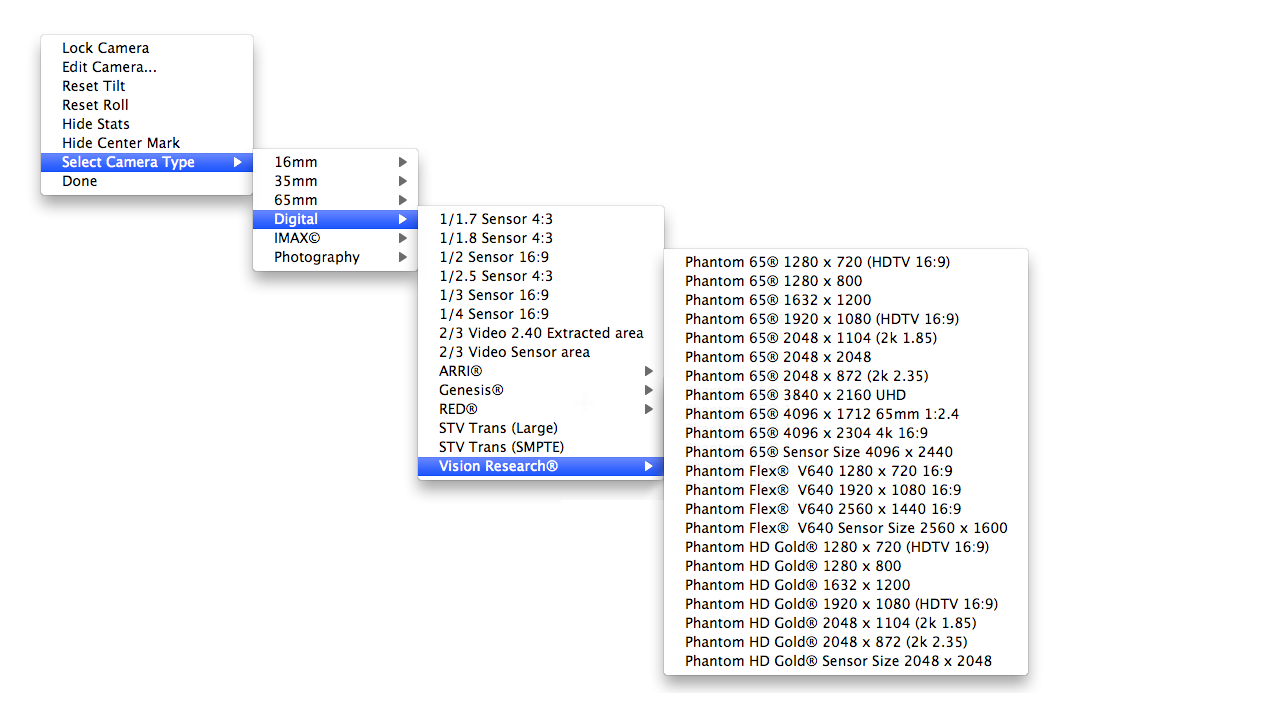This screenshot has width=1280, height=720.
Task: Select Phantom HD Gold® 1920 x 1080 (HDTV 16:9)
Action: click(846, 604)
